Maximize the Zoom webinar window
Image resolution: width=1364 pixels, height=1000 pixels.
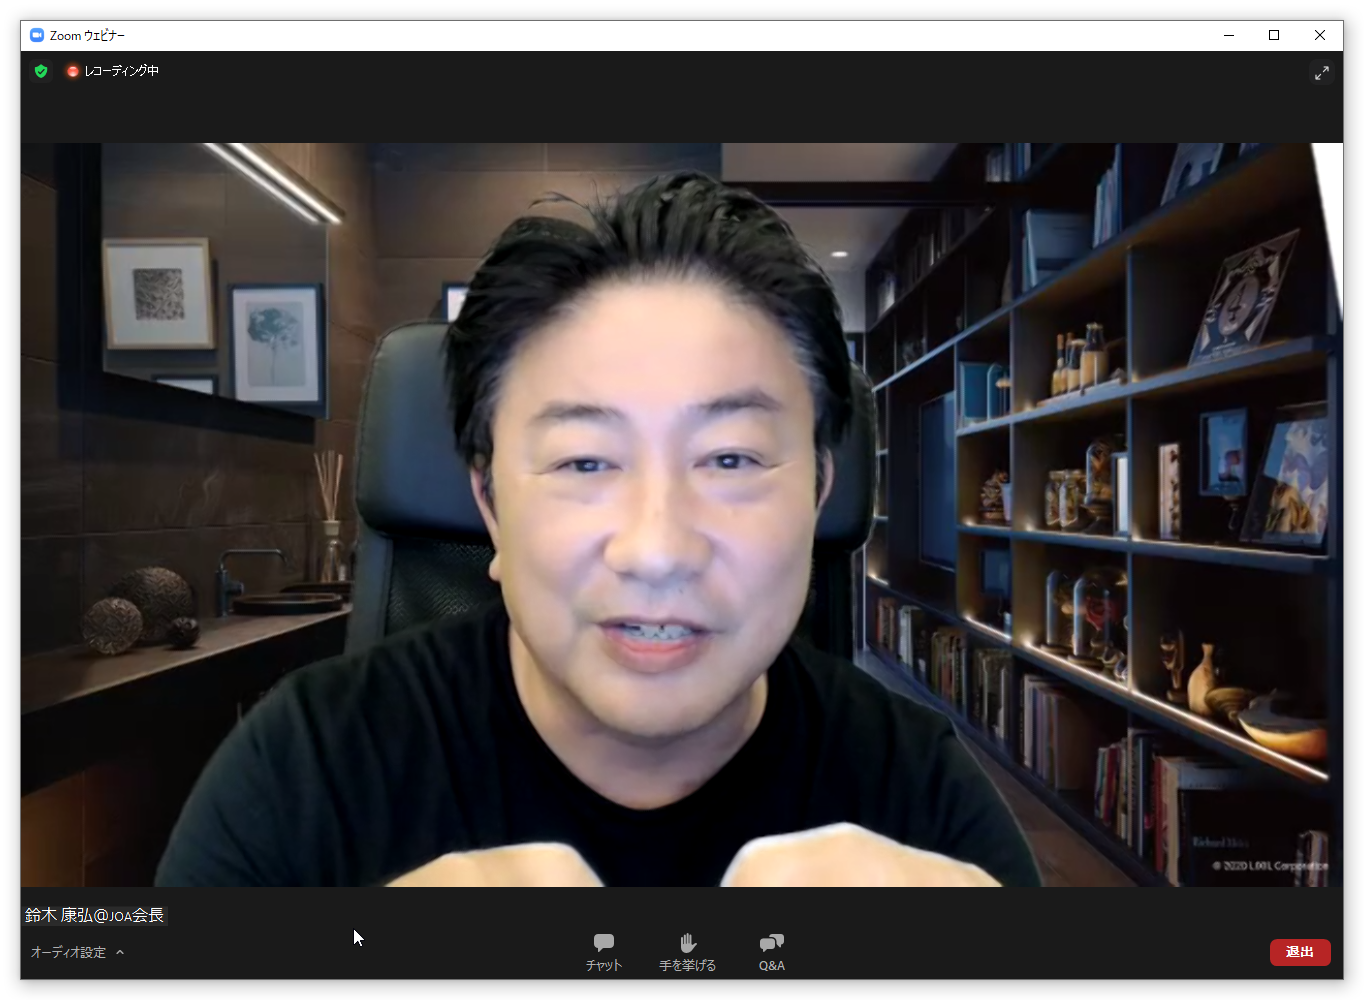click(x=1274, y=35)
